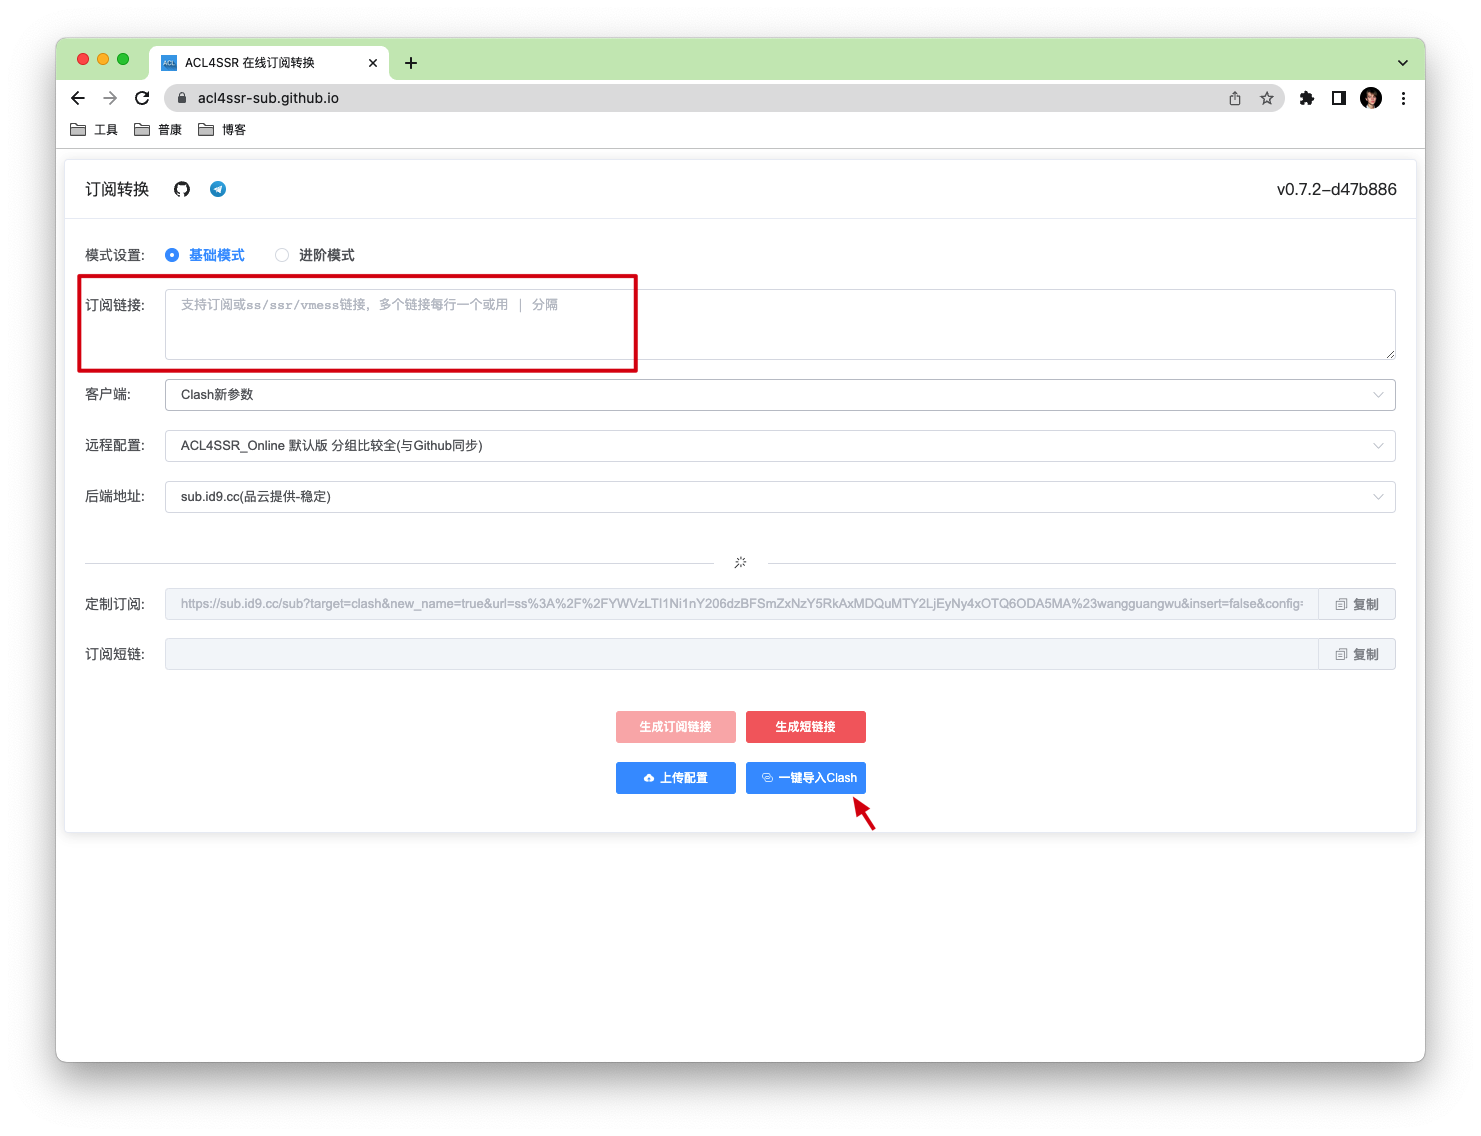Open the Telegram channel icon
Screen dimensions: 1481x1136
[218, 189]
